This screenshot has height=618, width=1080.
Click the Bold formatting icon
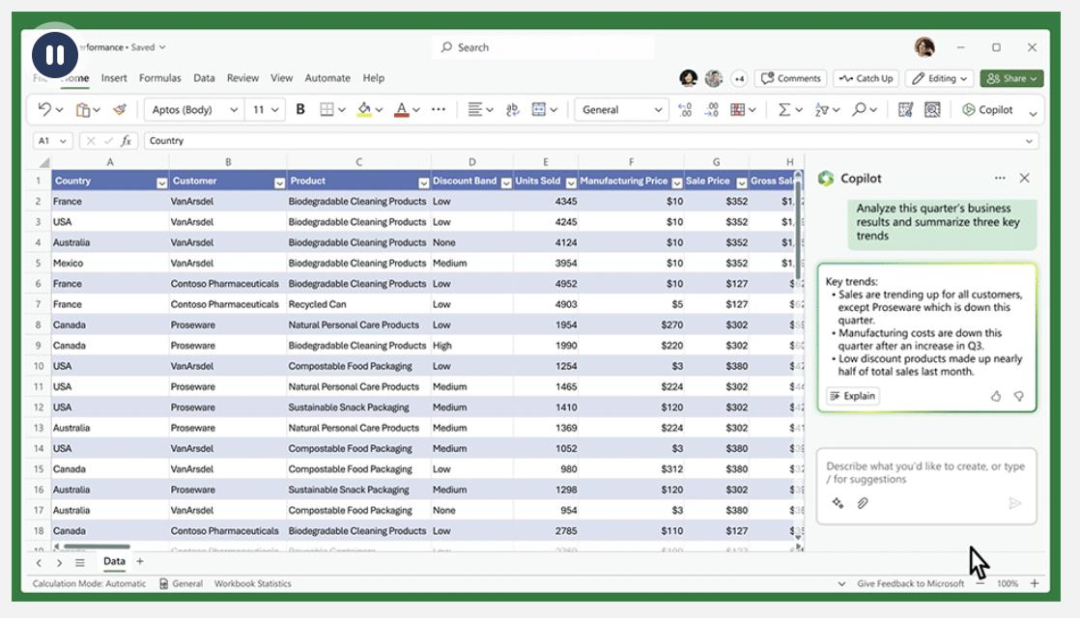(300, 110)
